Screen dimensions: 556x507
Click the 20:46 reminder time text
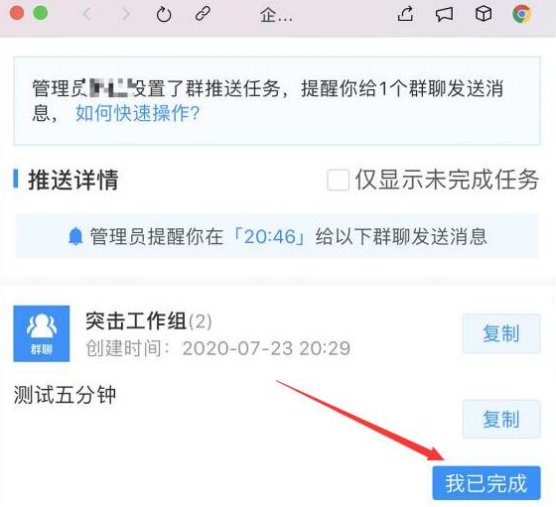(x=270, y=236)
